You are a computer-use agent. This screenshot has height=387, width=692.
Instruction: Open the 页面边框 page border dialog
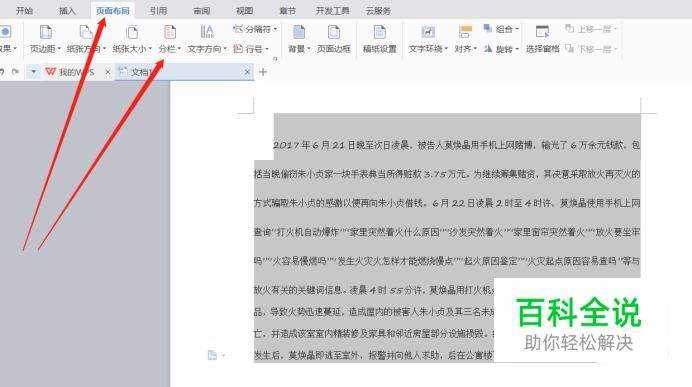tap(334, 39)
